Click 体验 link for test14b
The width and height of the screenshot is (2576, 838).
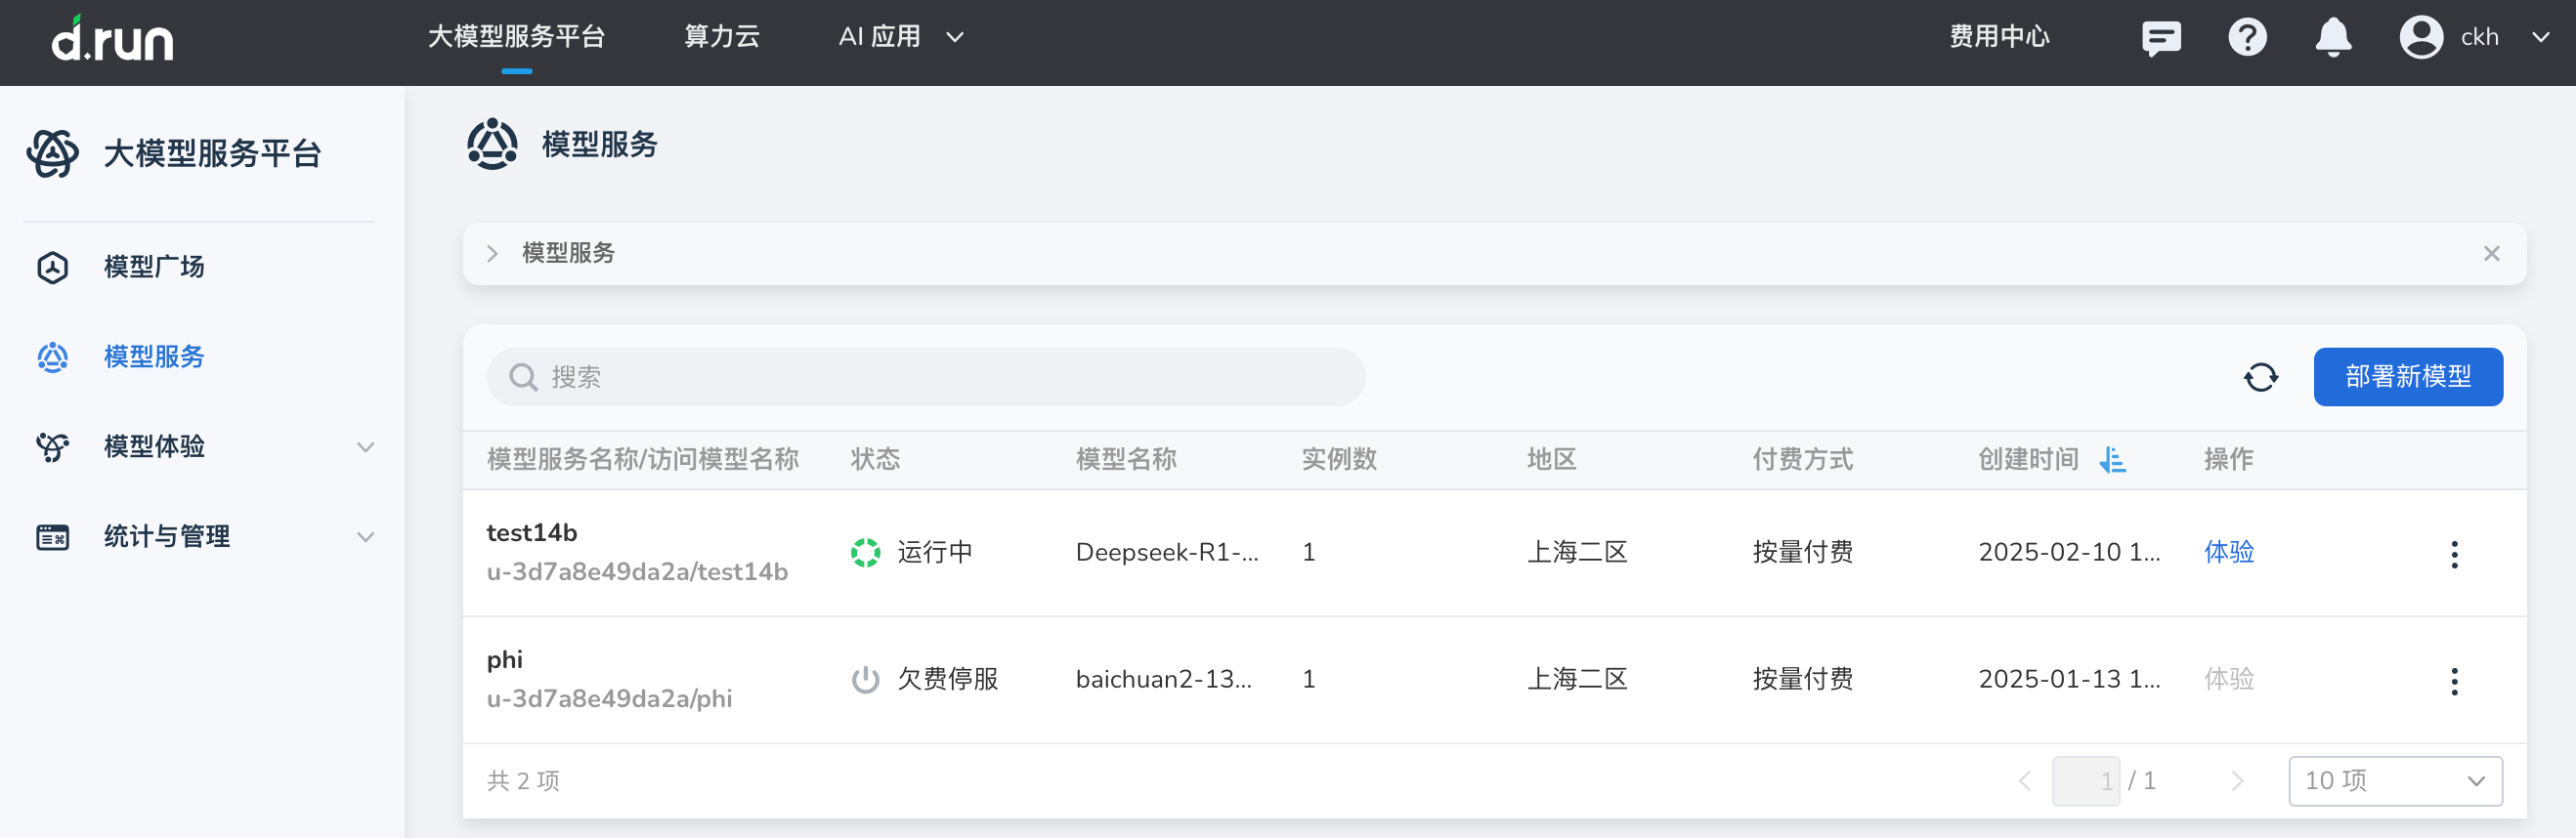coord(2228,552)
